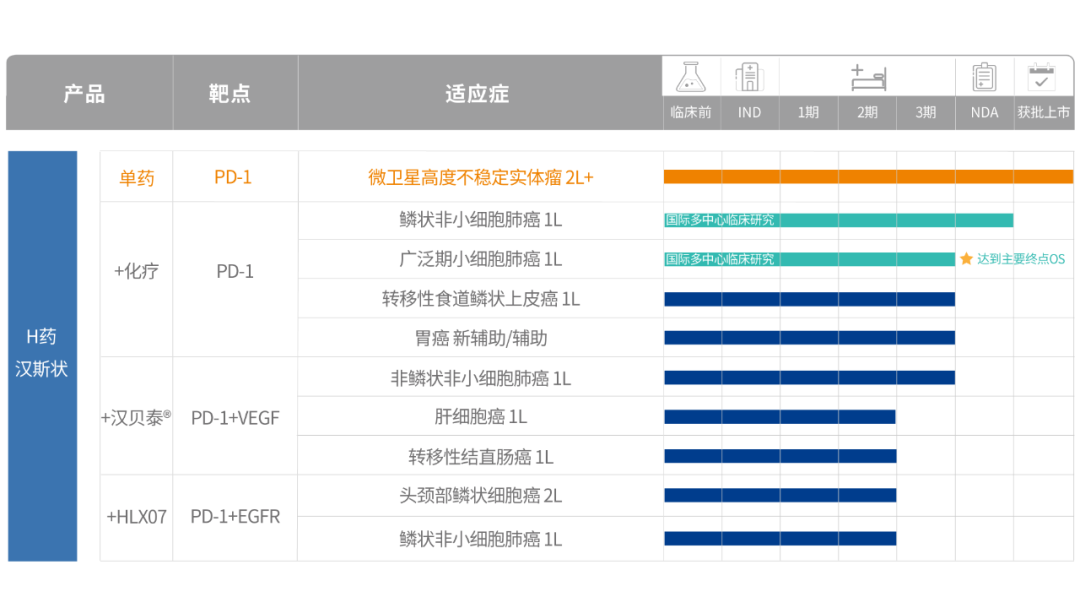
Task: Click the orange progress bar in the top row
Action: tap(866, 175)
